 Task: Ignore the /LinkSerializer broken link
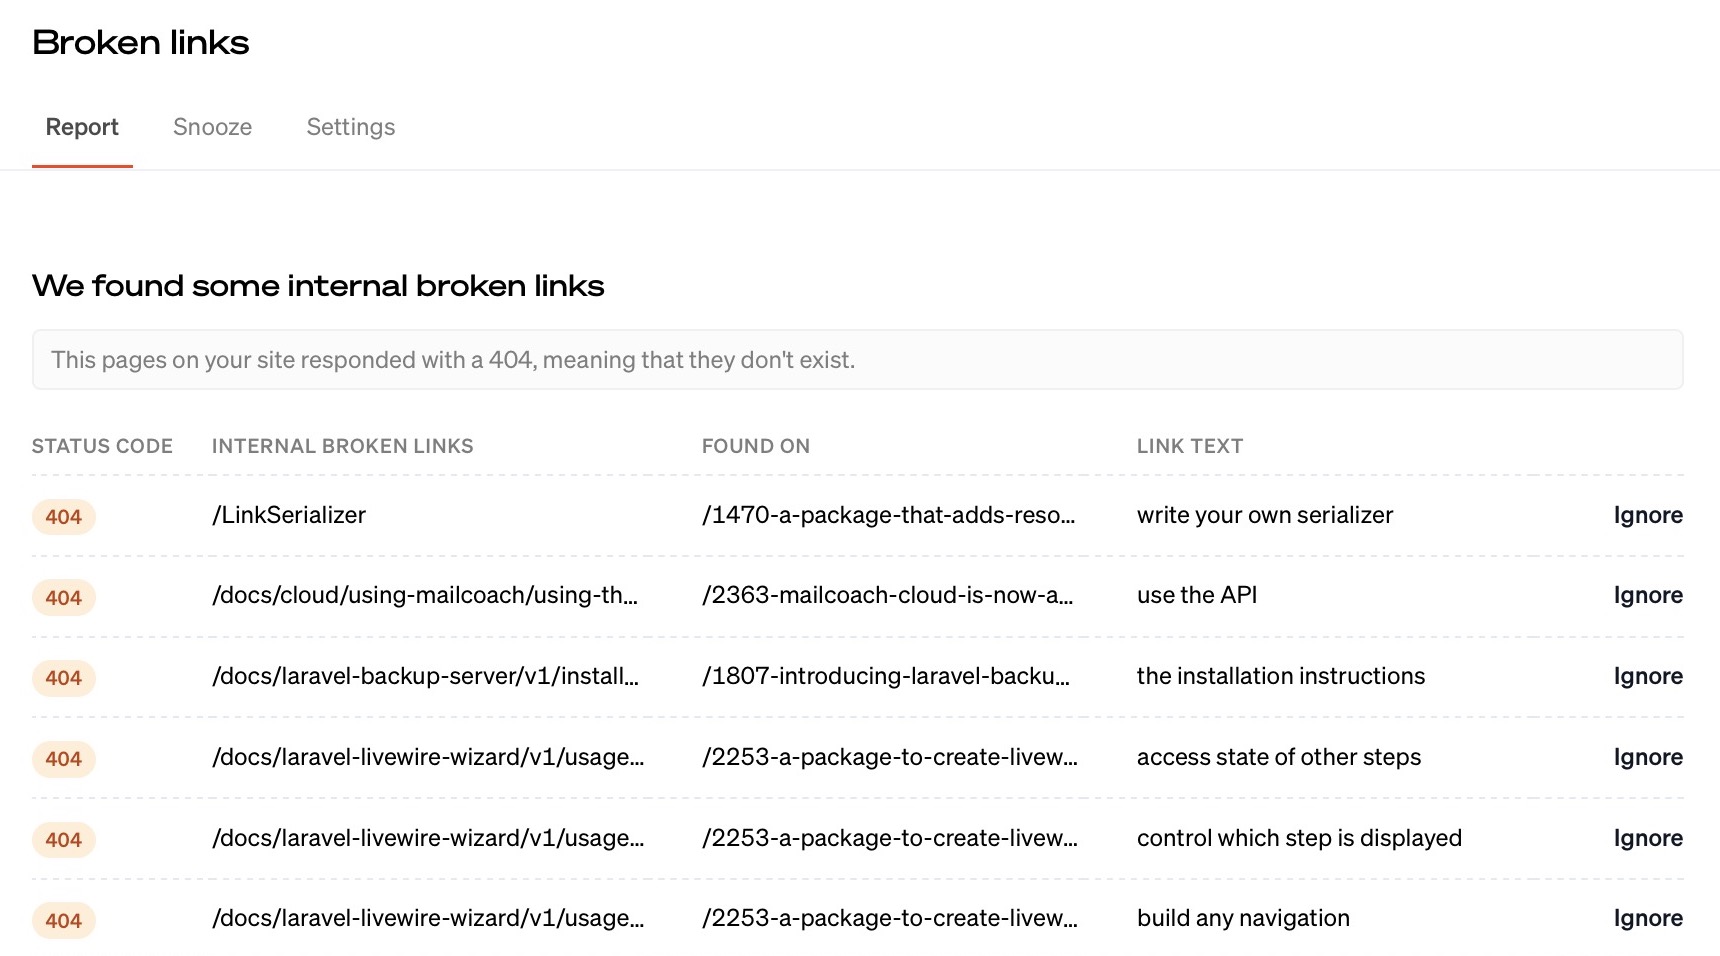pyautogui.click(x=1648, y=515)
